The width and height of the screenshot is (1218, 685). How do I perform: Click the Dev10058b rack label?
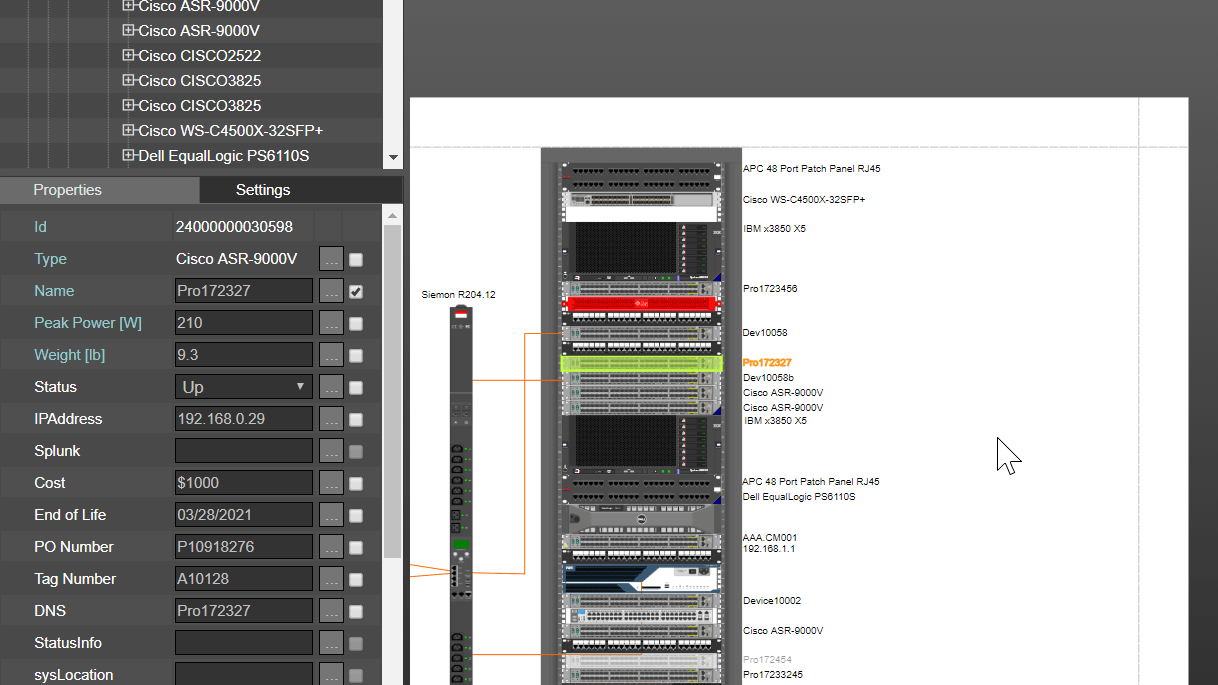coord(768,378)
